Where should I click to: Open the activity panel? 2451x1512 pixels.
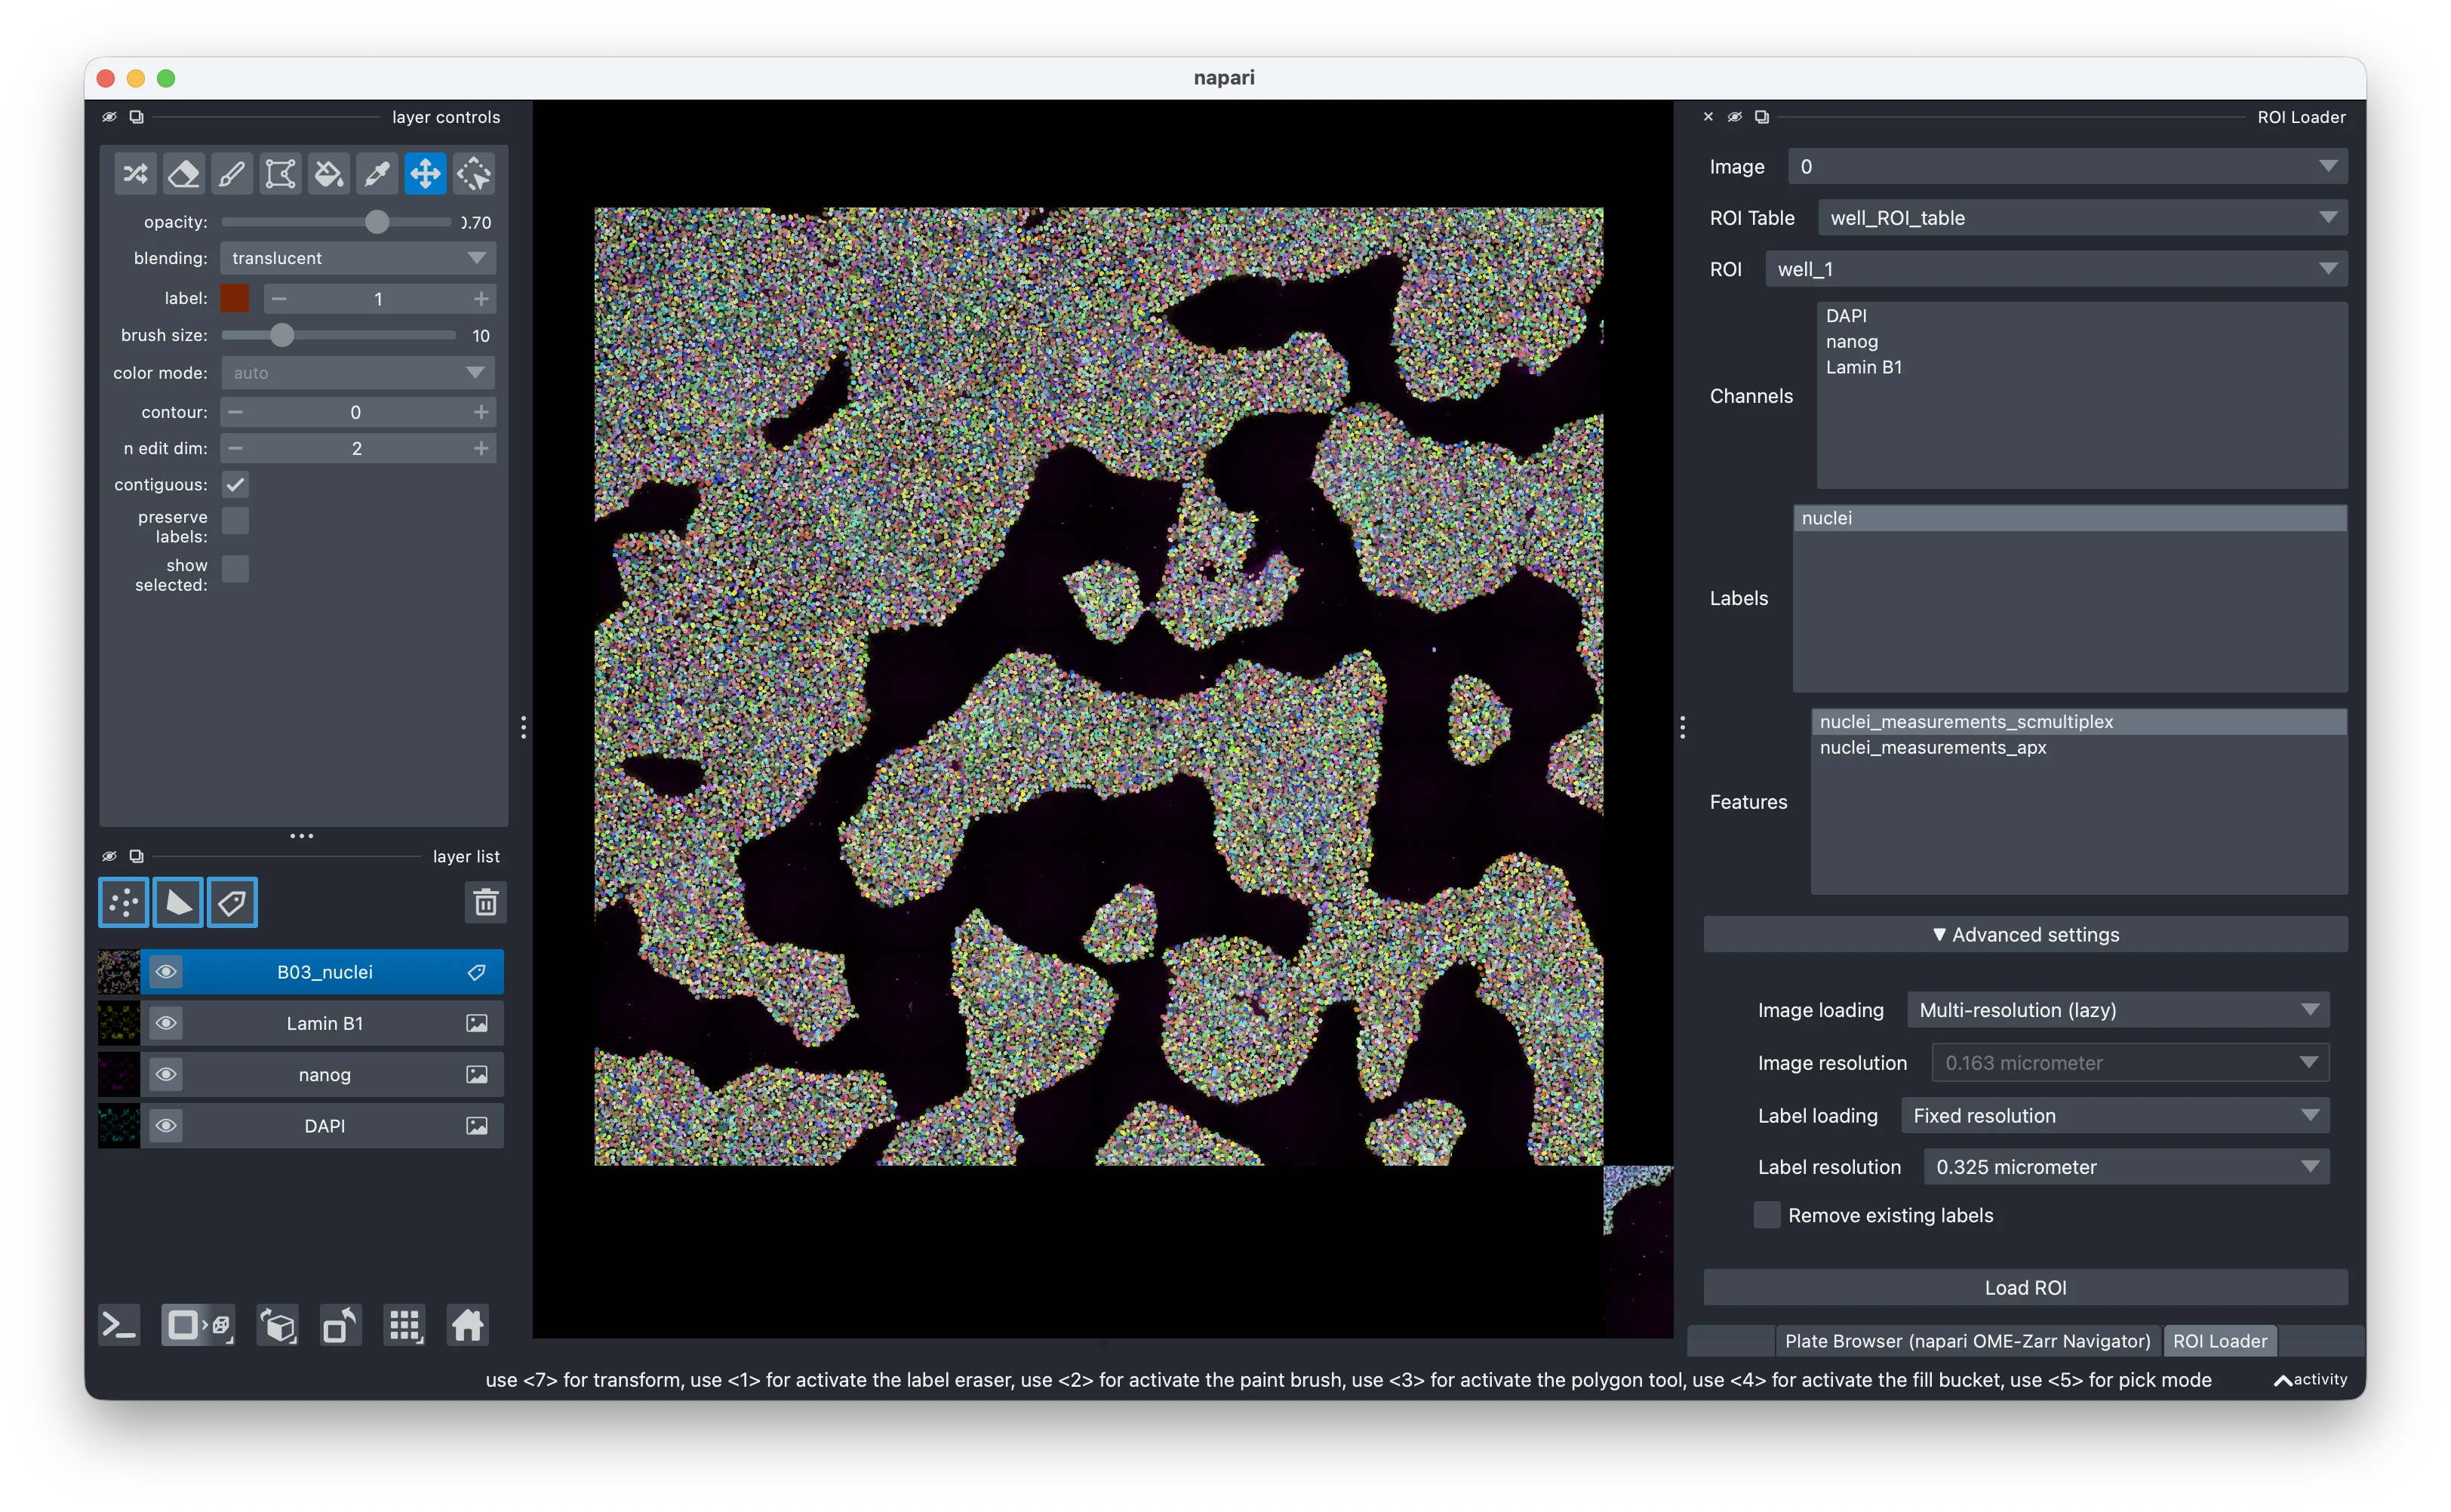(x=2311, y=1380)
